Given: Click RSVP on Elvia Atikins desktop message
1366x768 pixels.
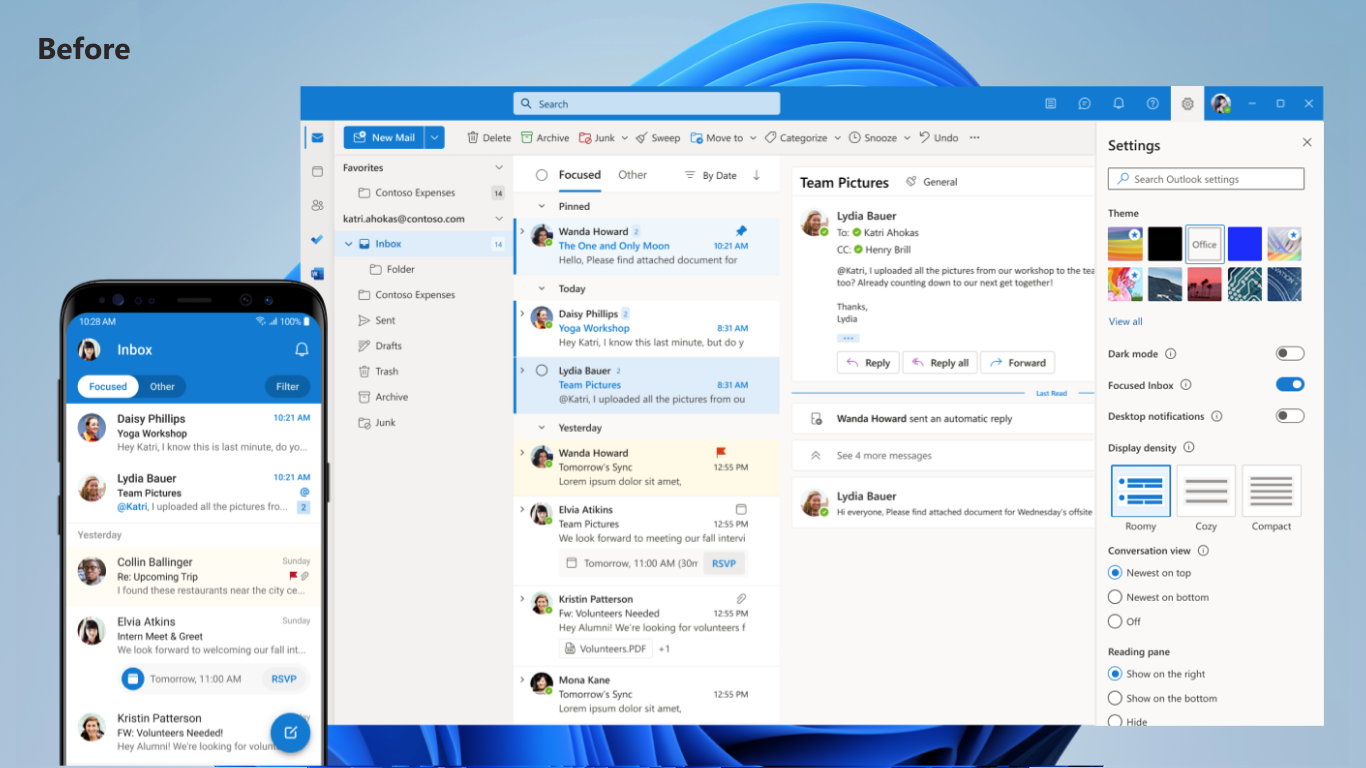Looking at the screenshot, I should 724,563.
